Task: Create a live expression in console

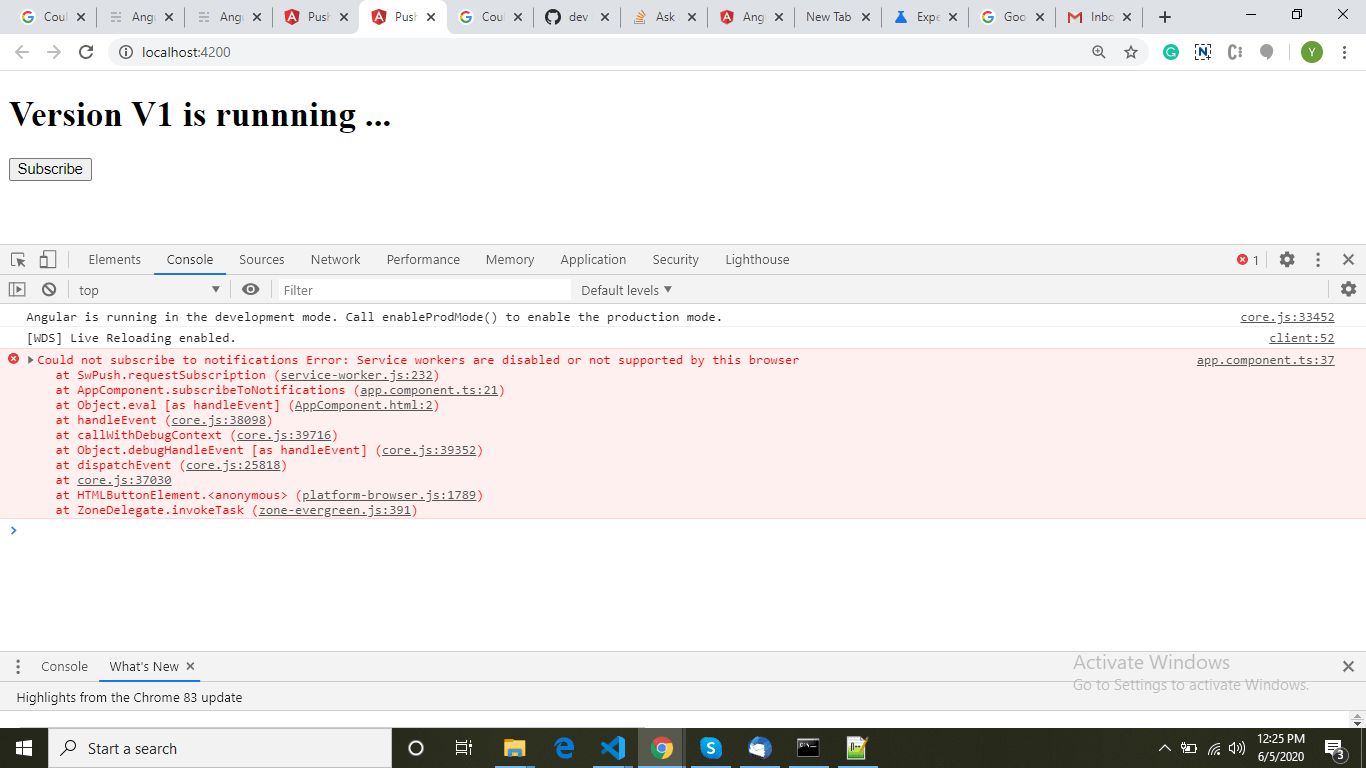Action: pos(251,289)
